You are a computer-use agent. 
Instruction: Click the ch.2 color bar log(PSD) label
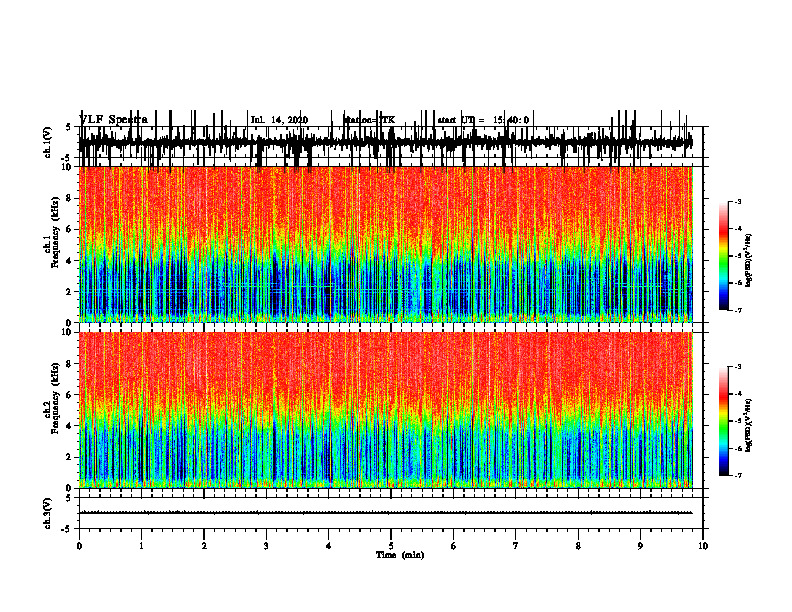(750, 426)
